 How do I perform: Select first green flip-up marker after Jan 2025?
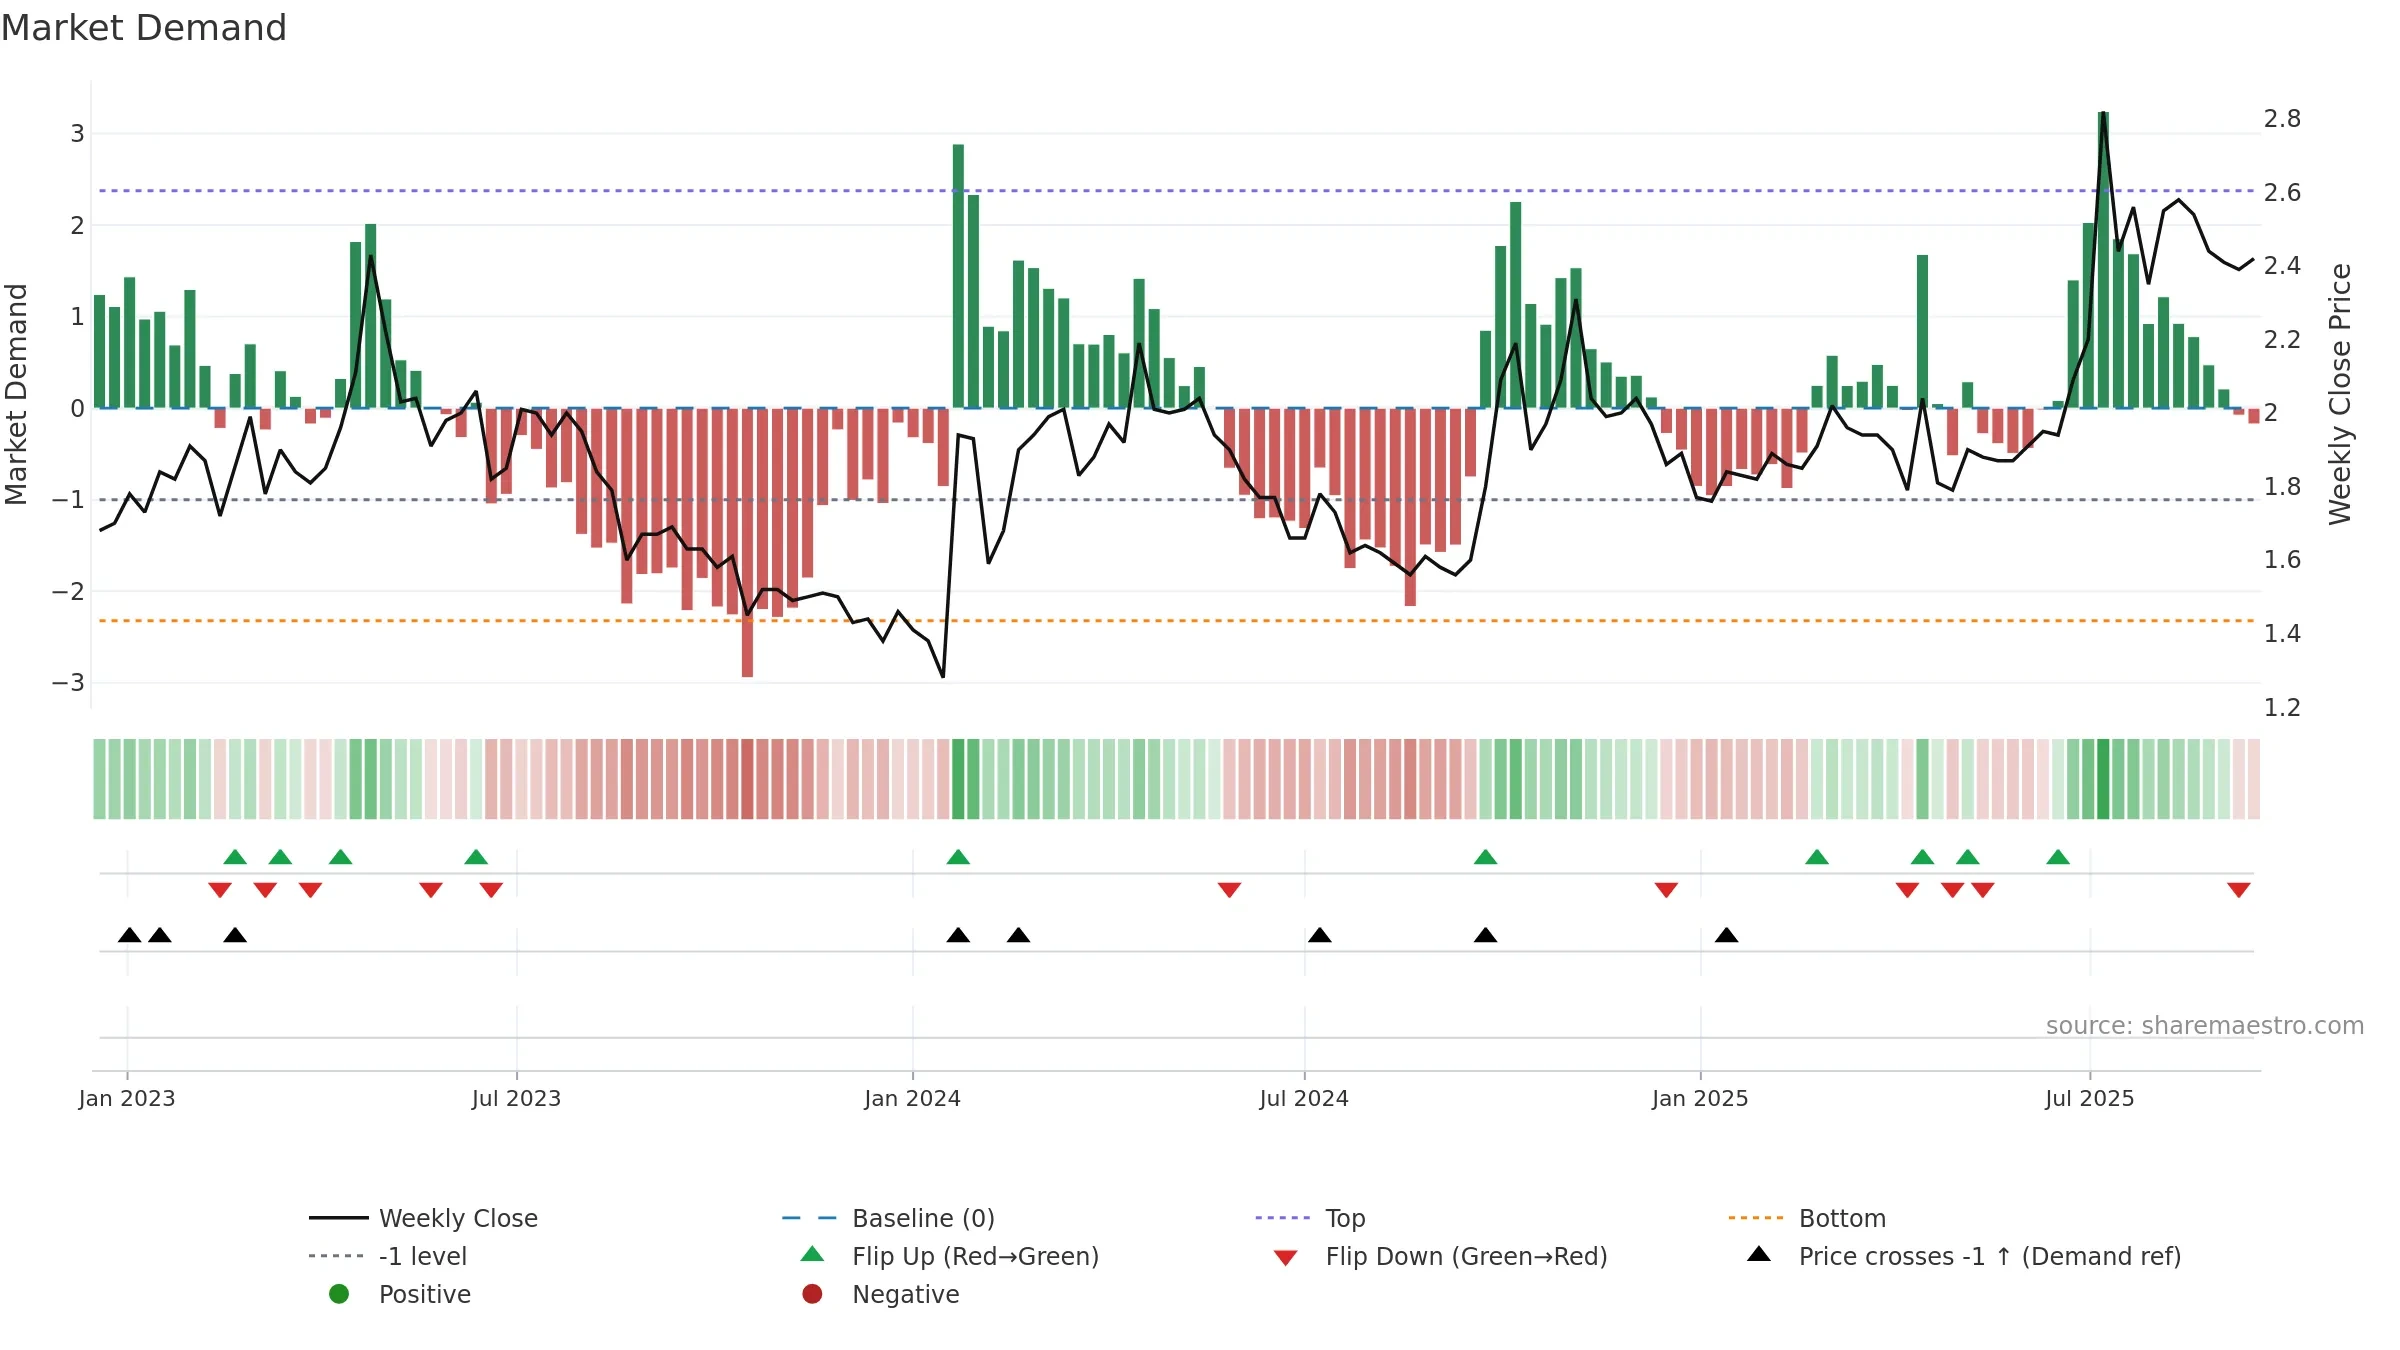(x=1817, y=857)
